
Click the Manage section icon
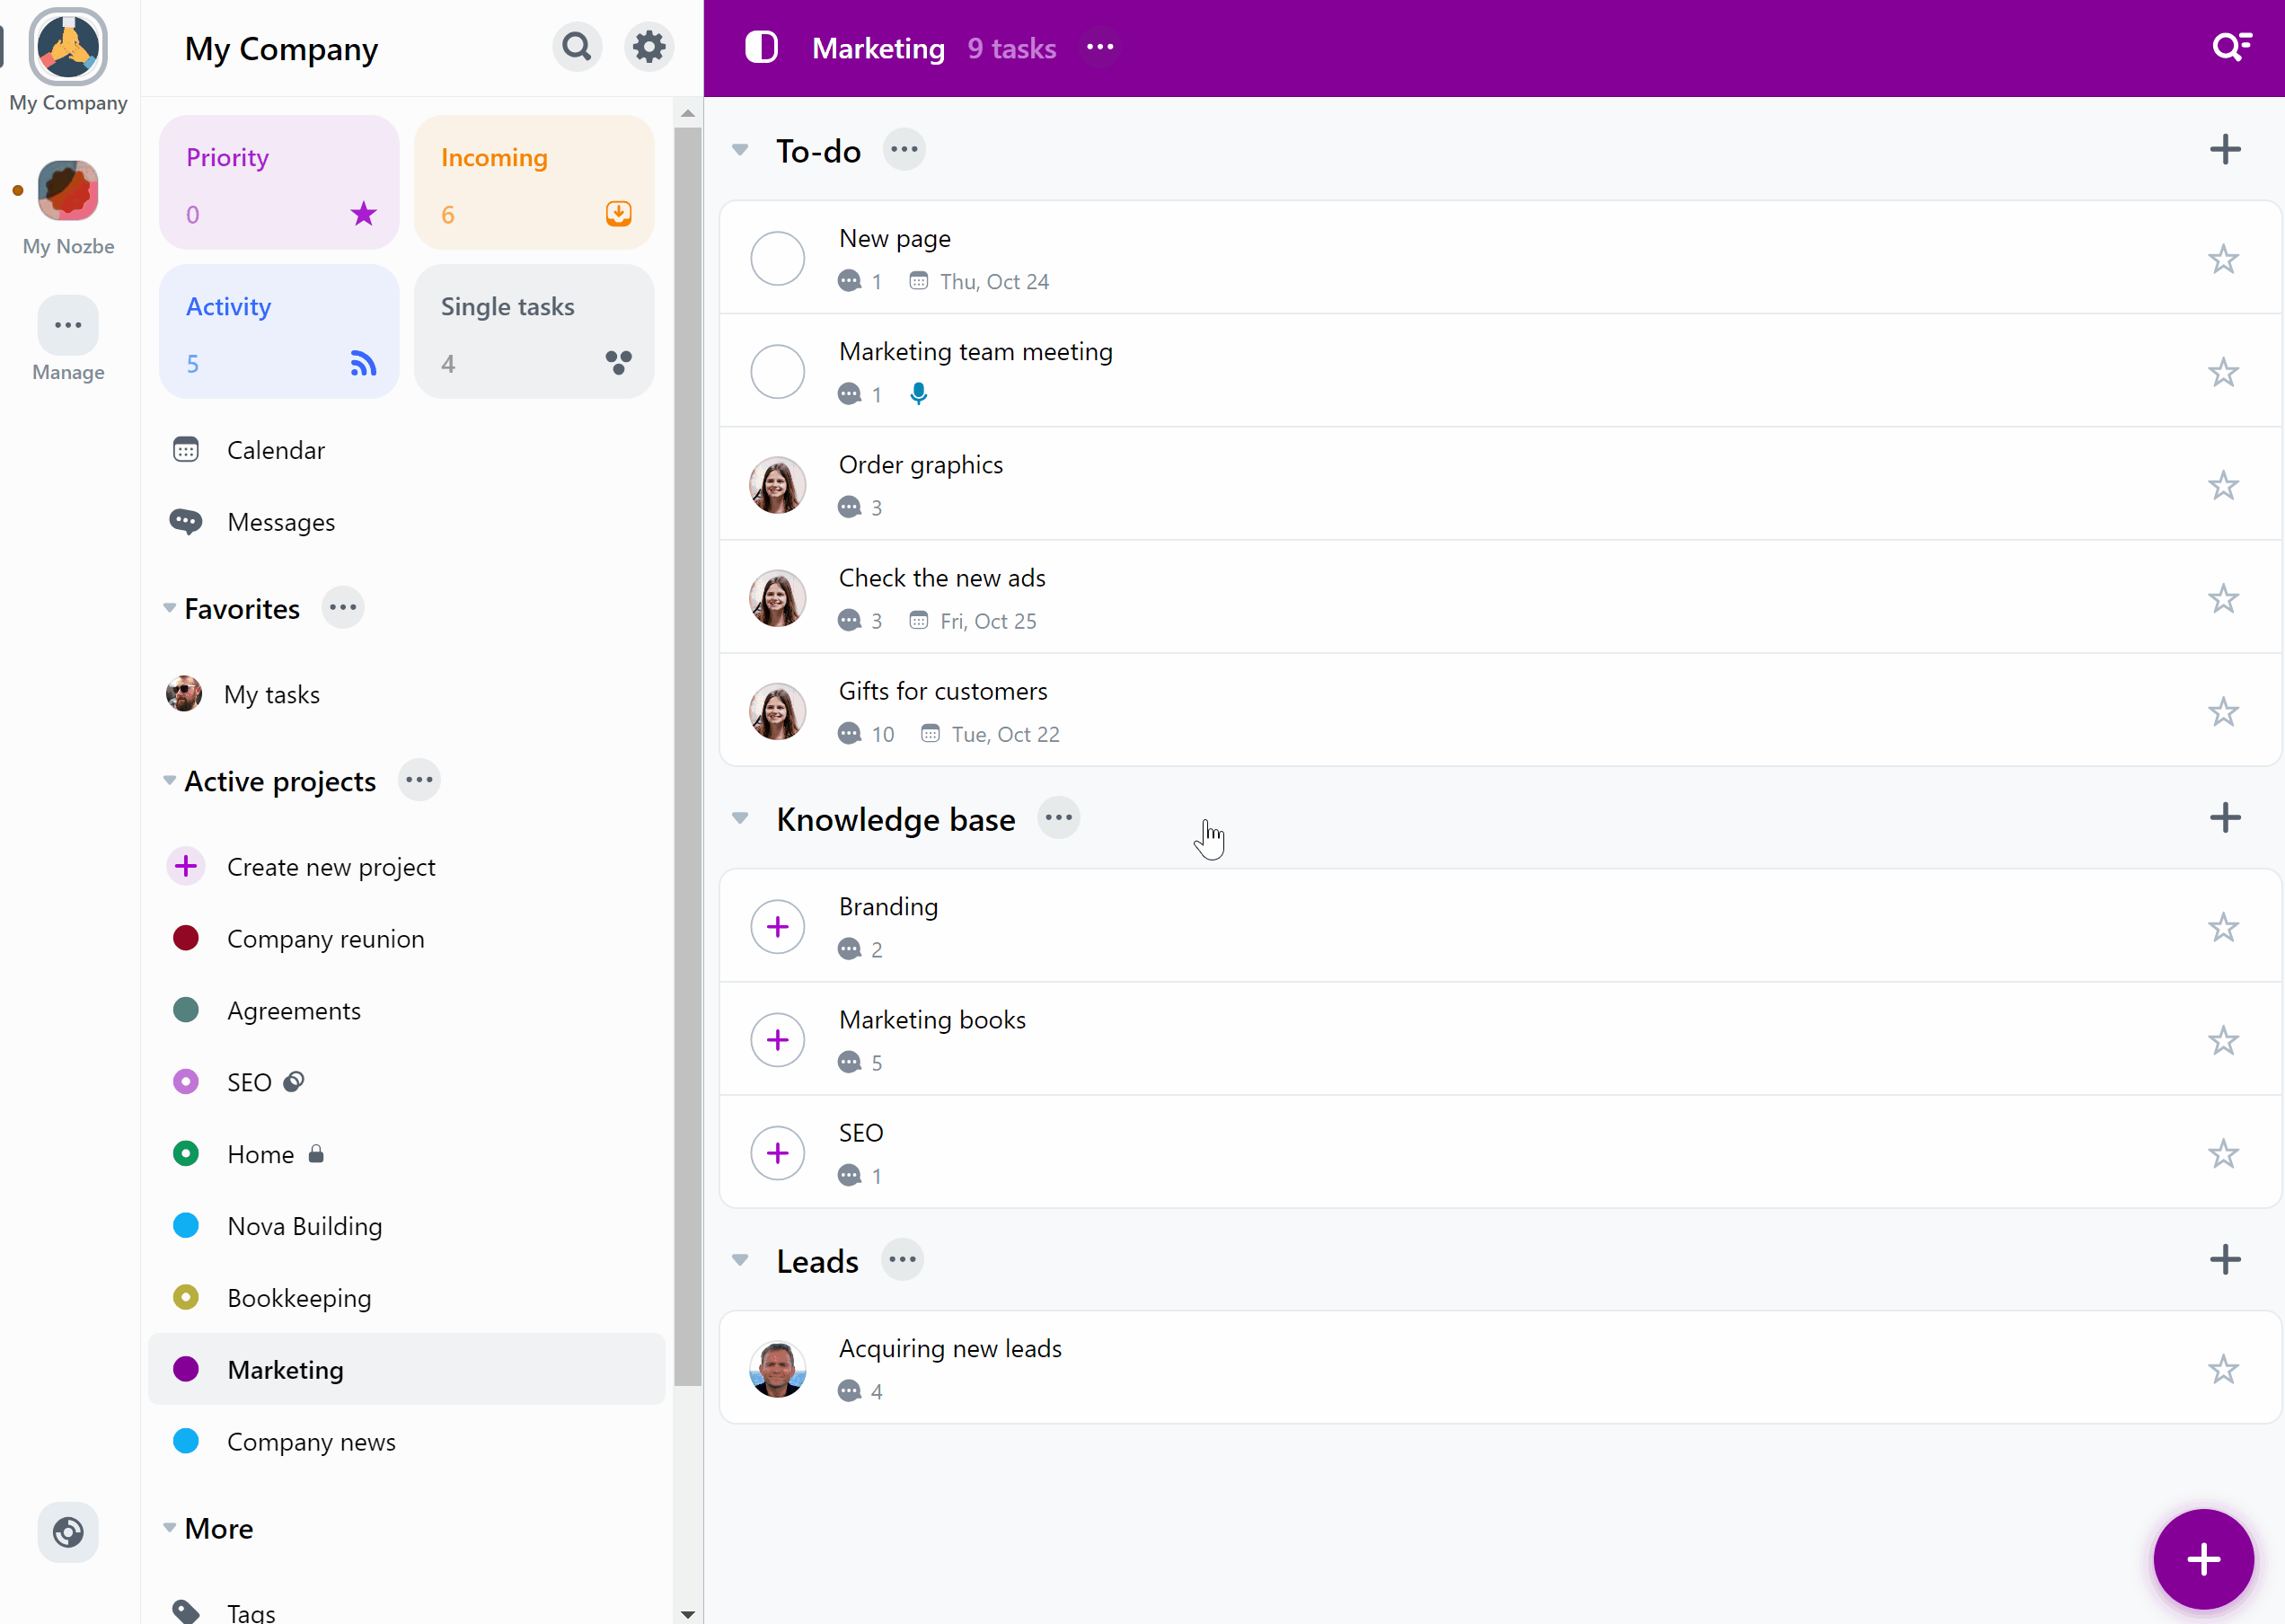click(x=66, y=325)
